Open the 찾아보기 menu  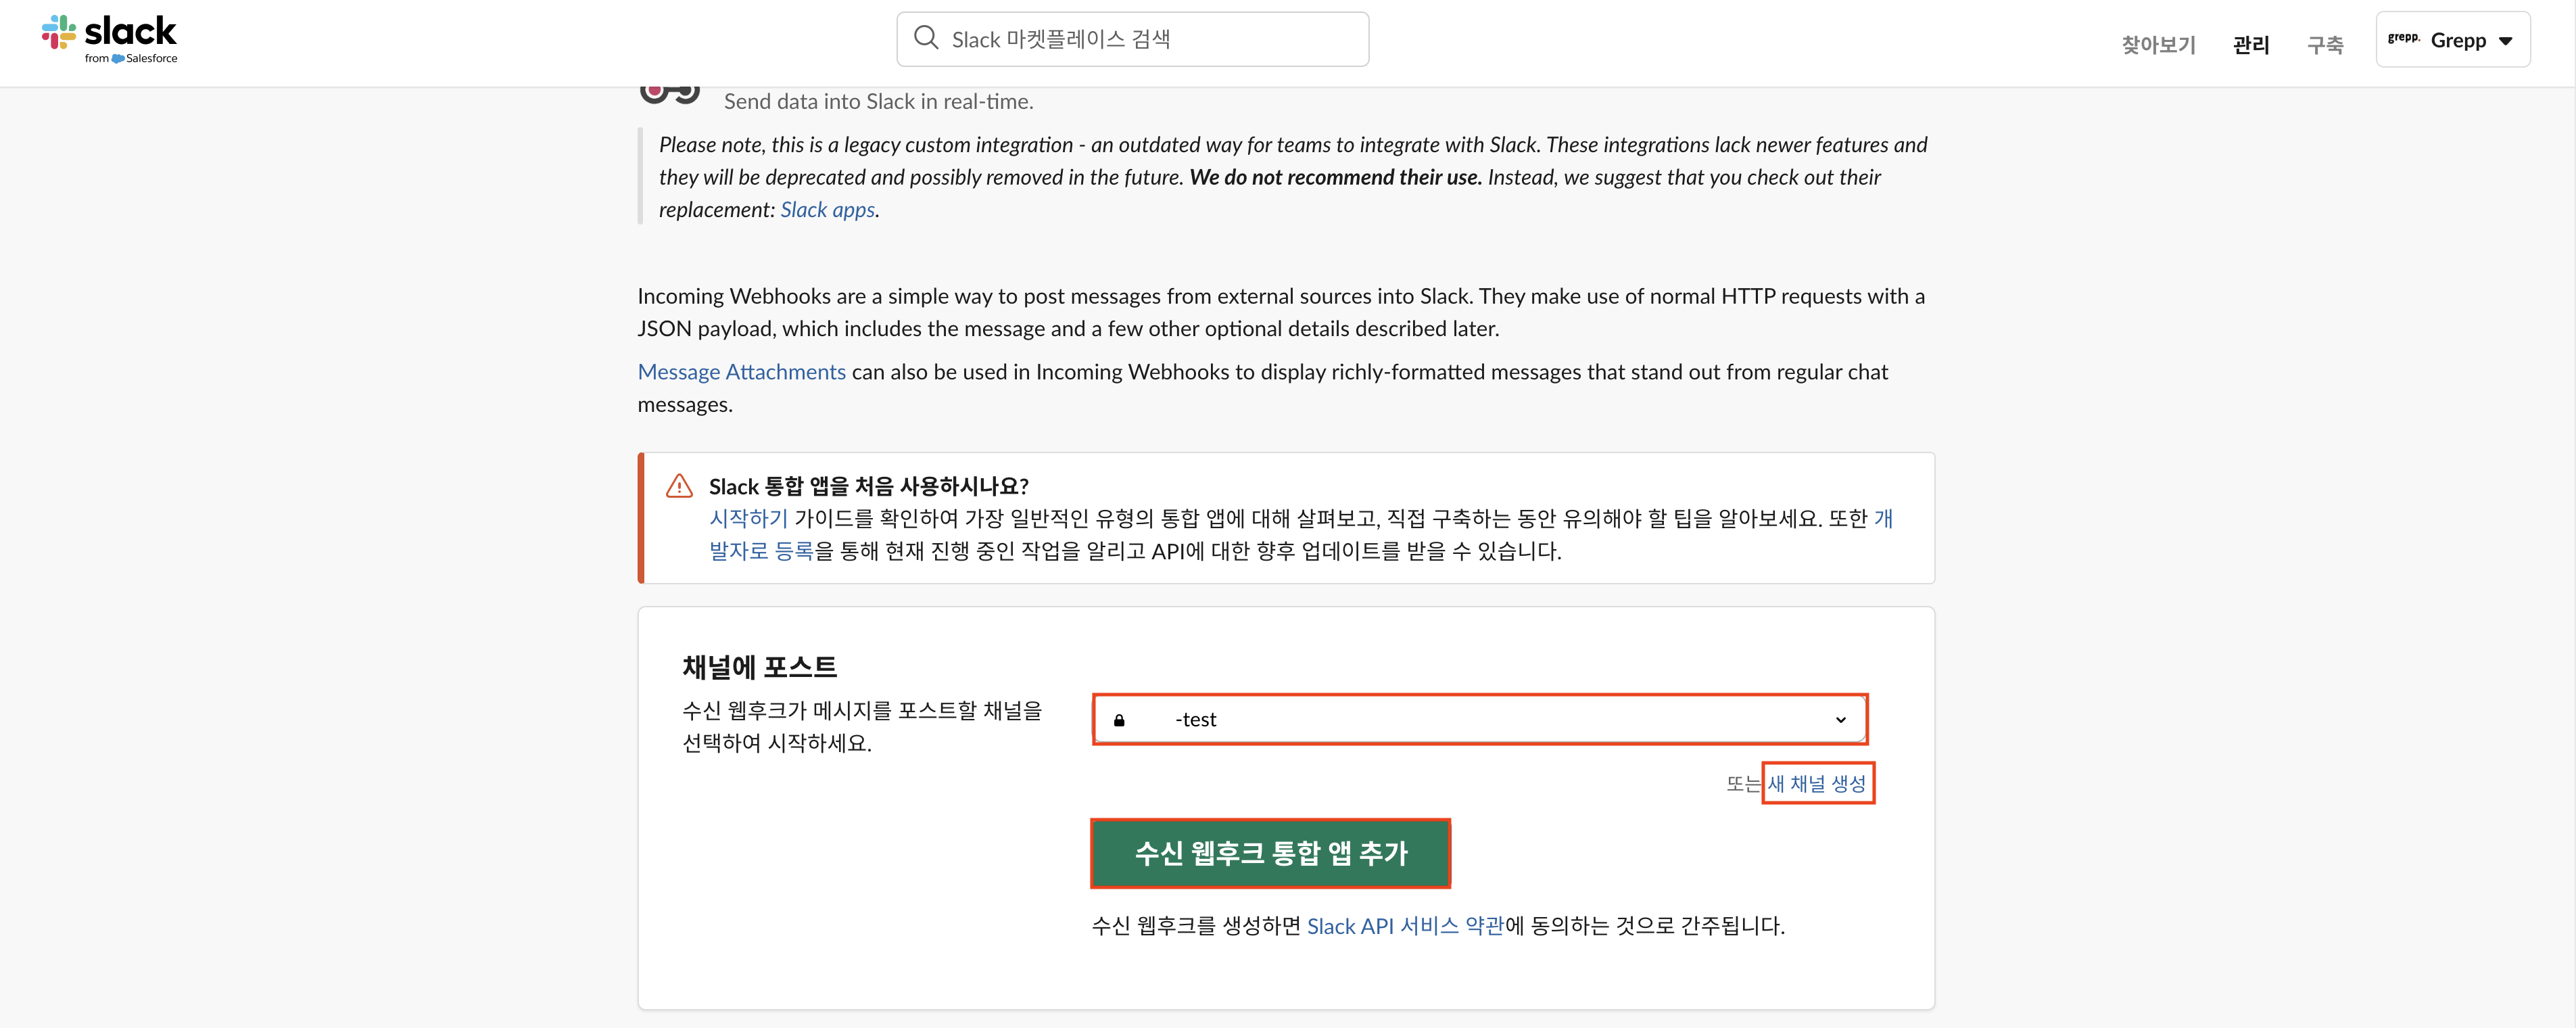[x=2158, y=44]
